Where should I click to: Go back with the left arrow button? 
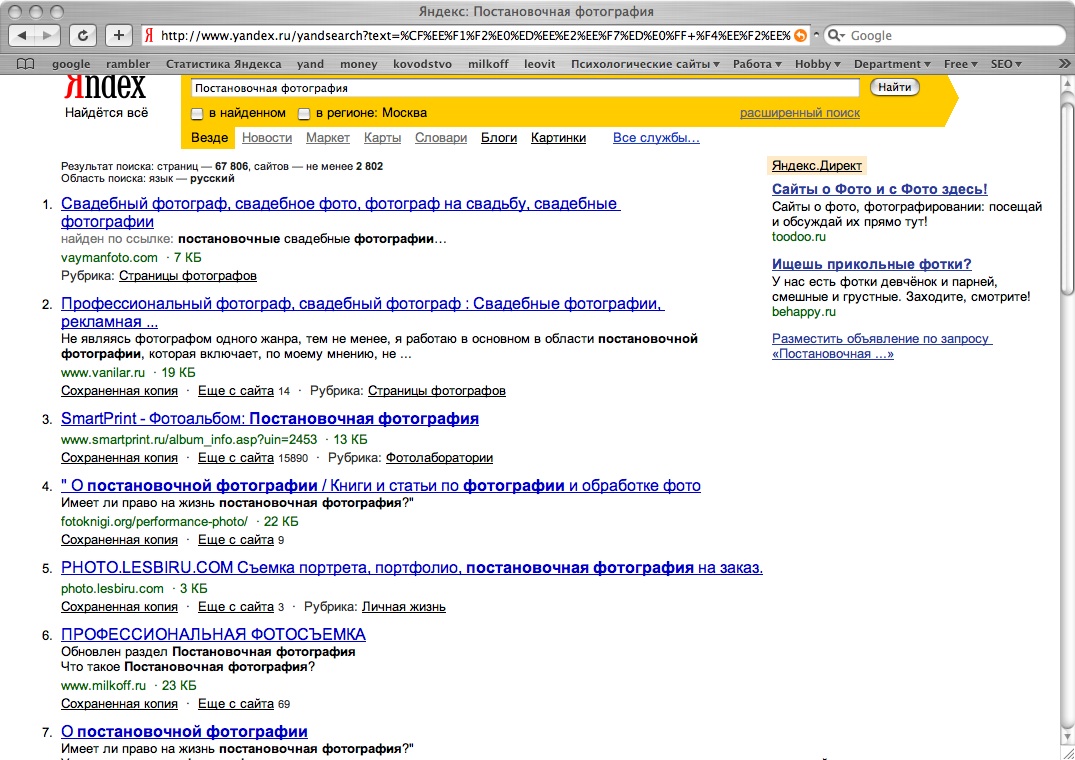coord(23,35)
